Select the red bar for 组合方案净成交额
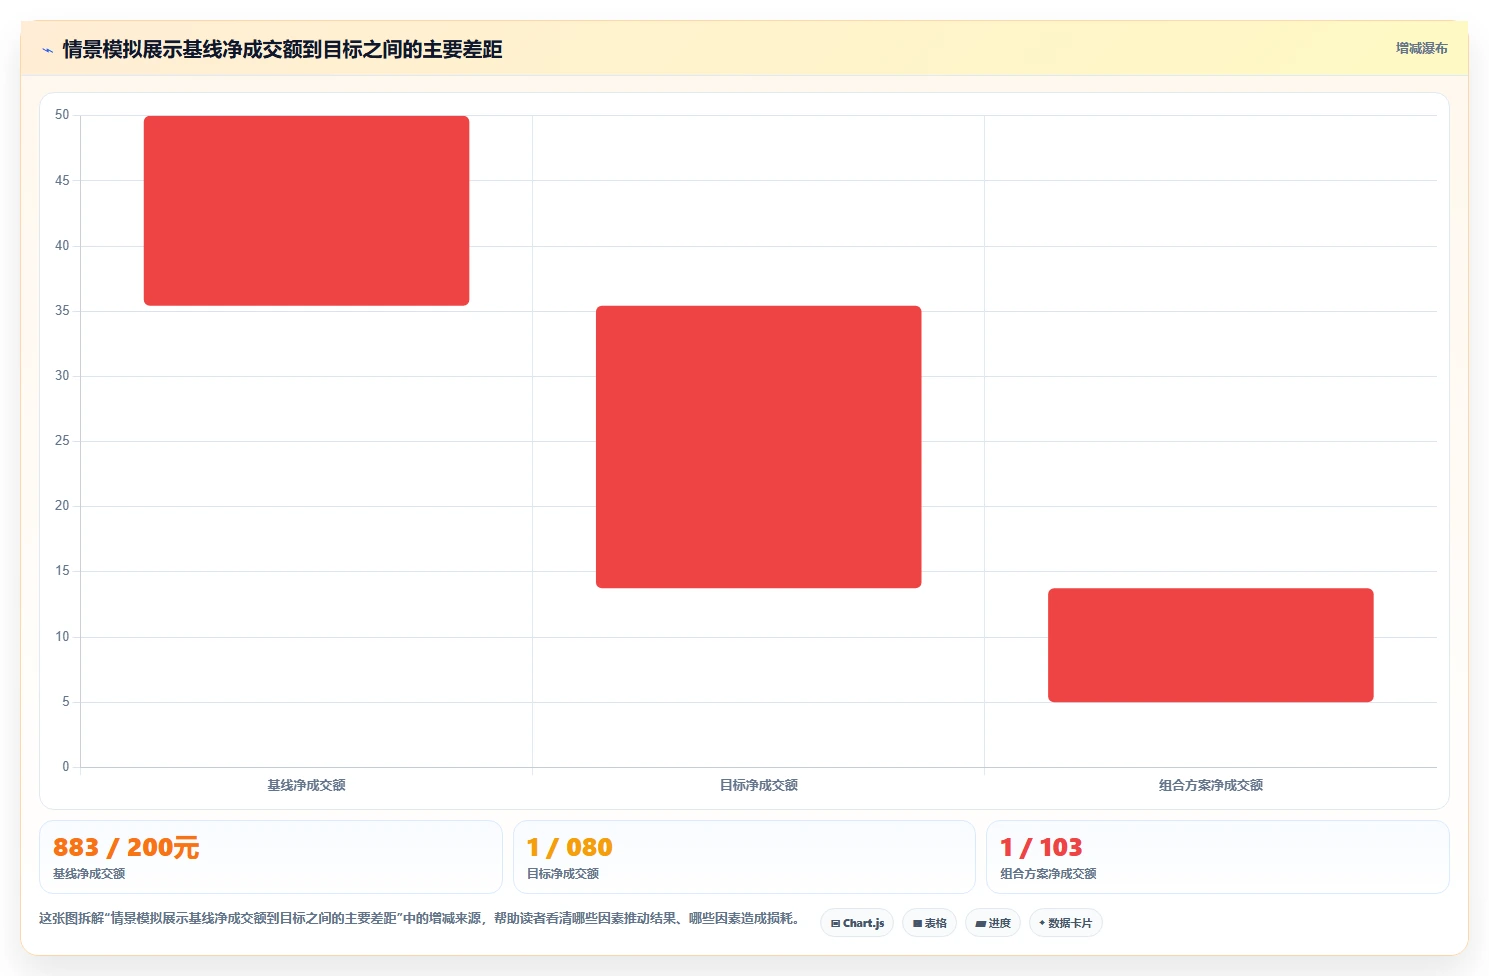 (x=1210, y=645)
